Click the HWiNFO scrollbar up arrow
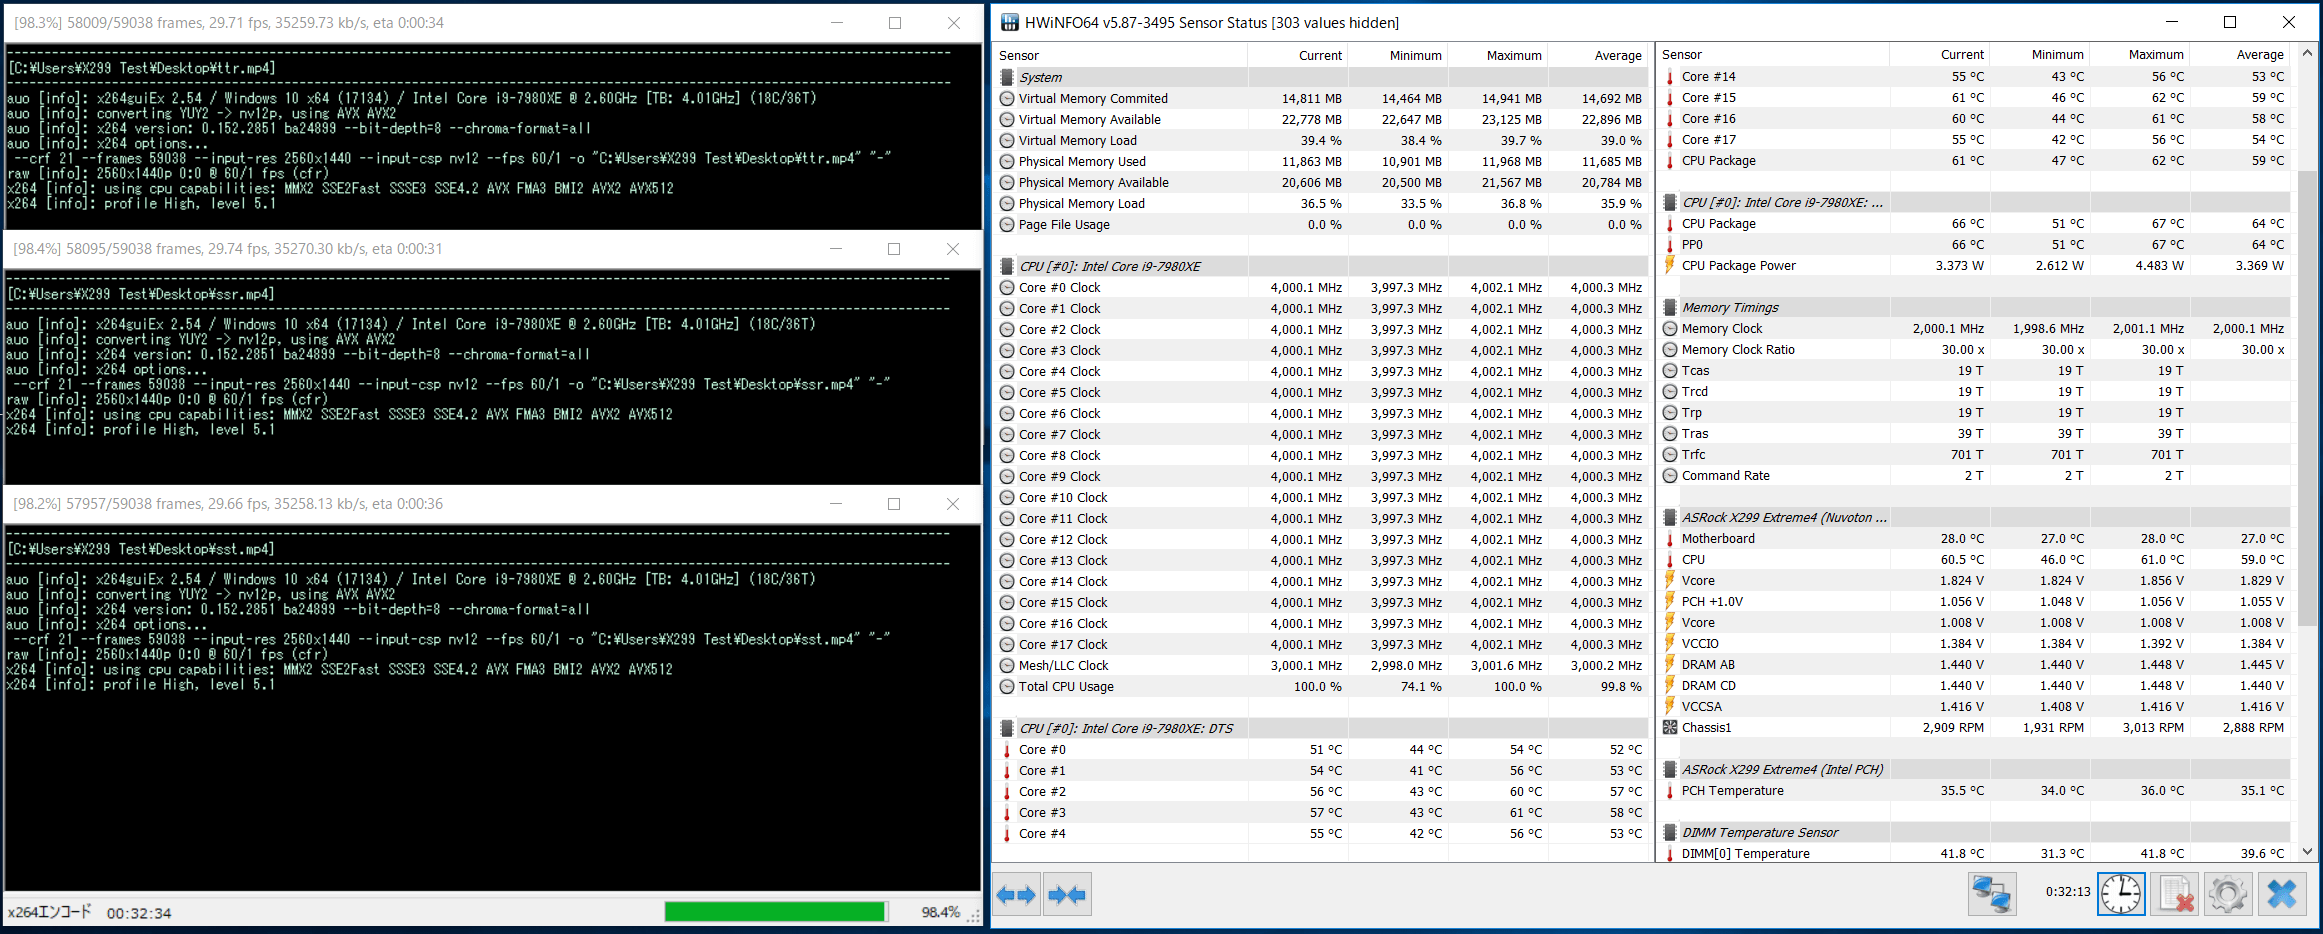 tap(2307, 52)
